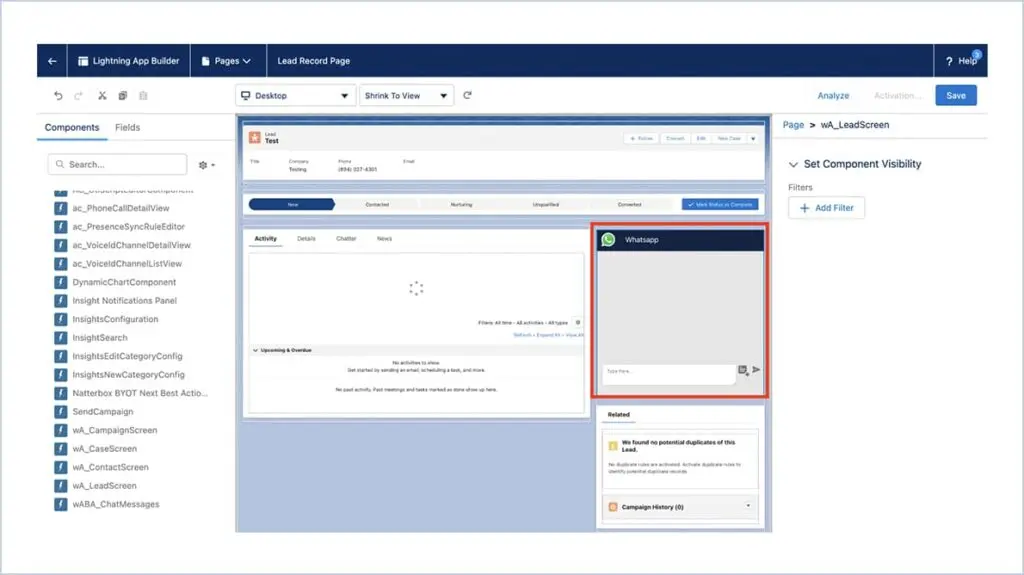The height and width of the screenshot is (575, 1024).
Task: Click the WhatsApp logo in component header
Action: coord(608,240)
